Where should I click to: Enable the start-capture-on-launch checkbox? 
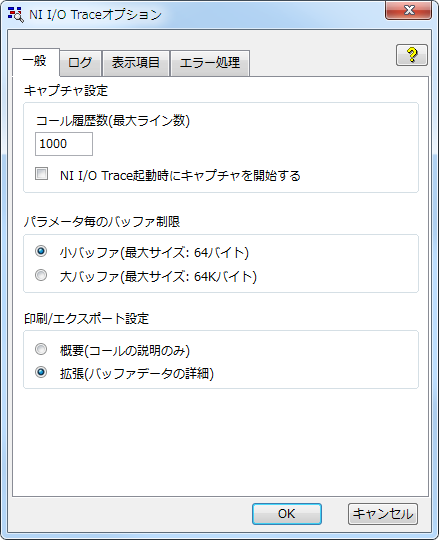coord(42,174)
